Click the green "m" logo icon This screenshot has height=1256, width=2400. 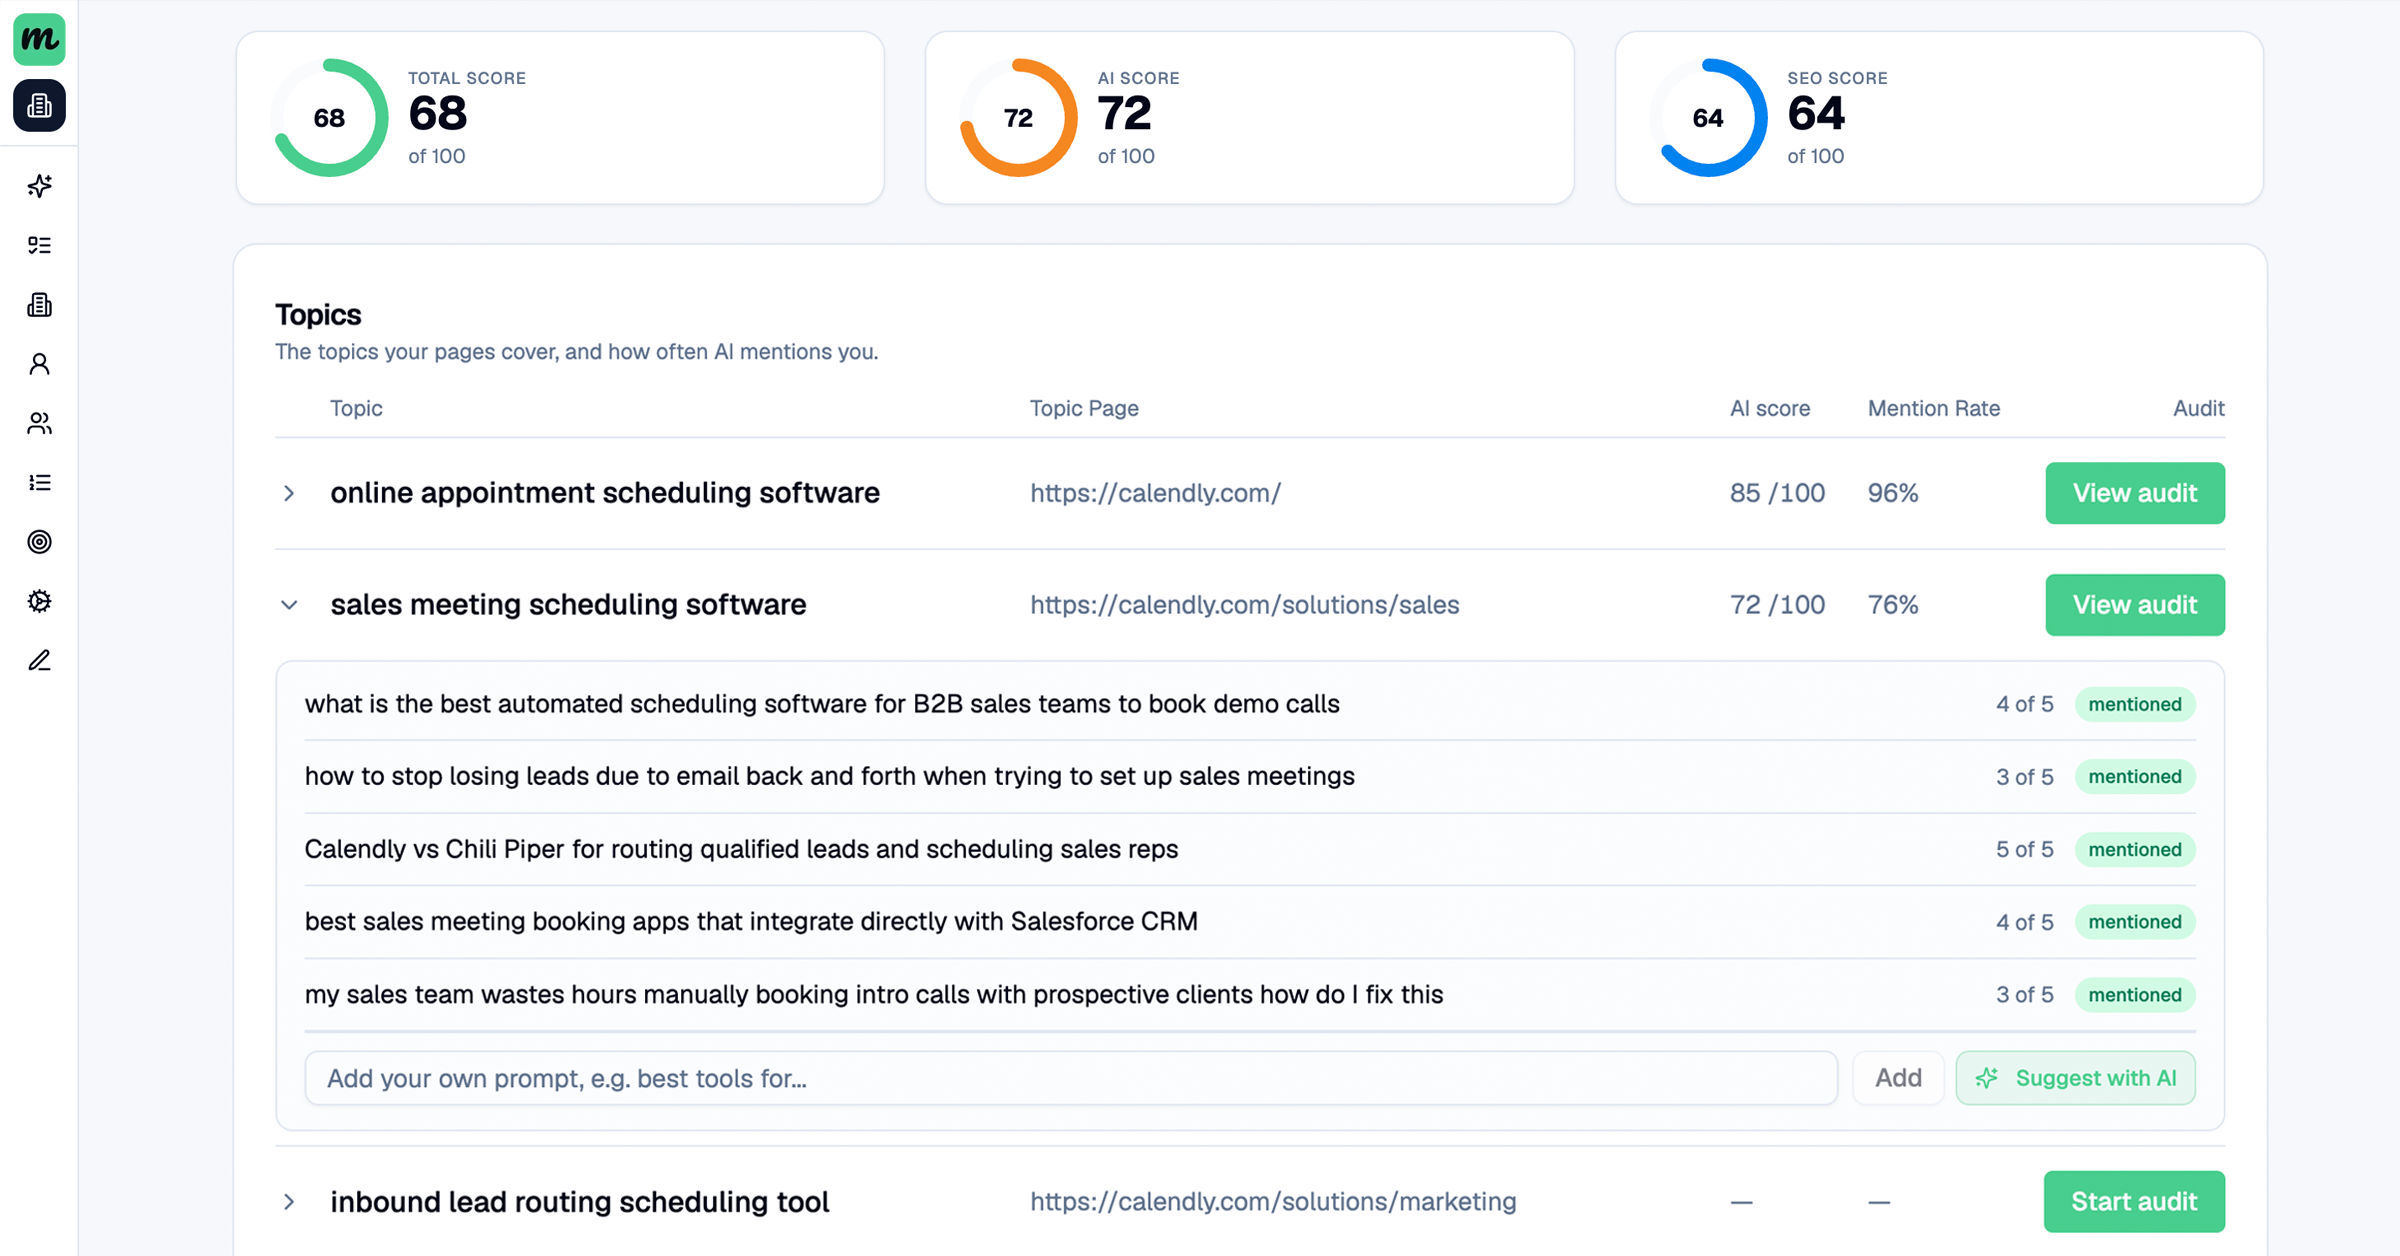[x=39, y=39]
